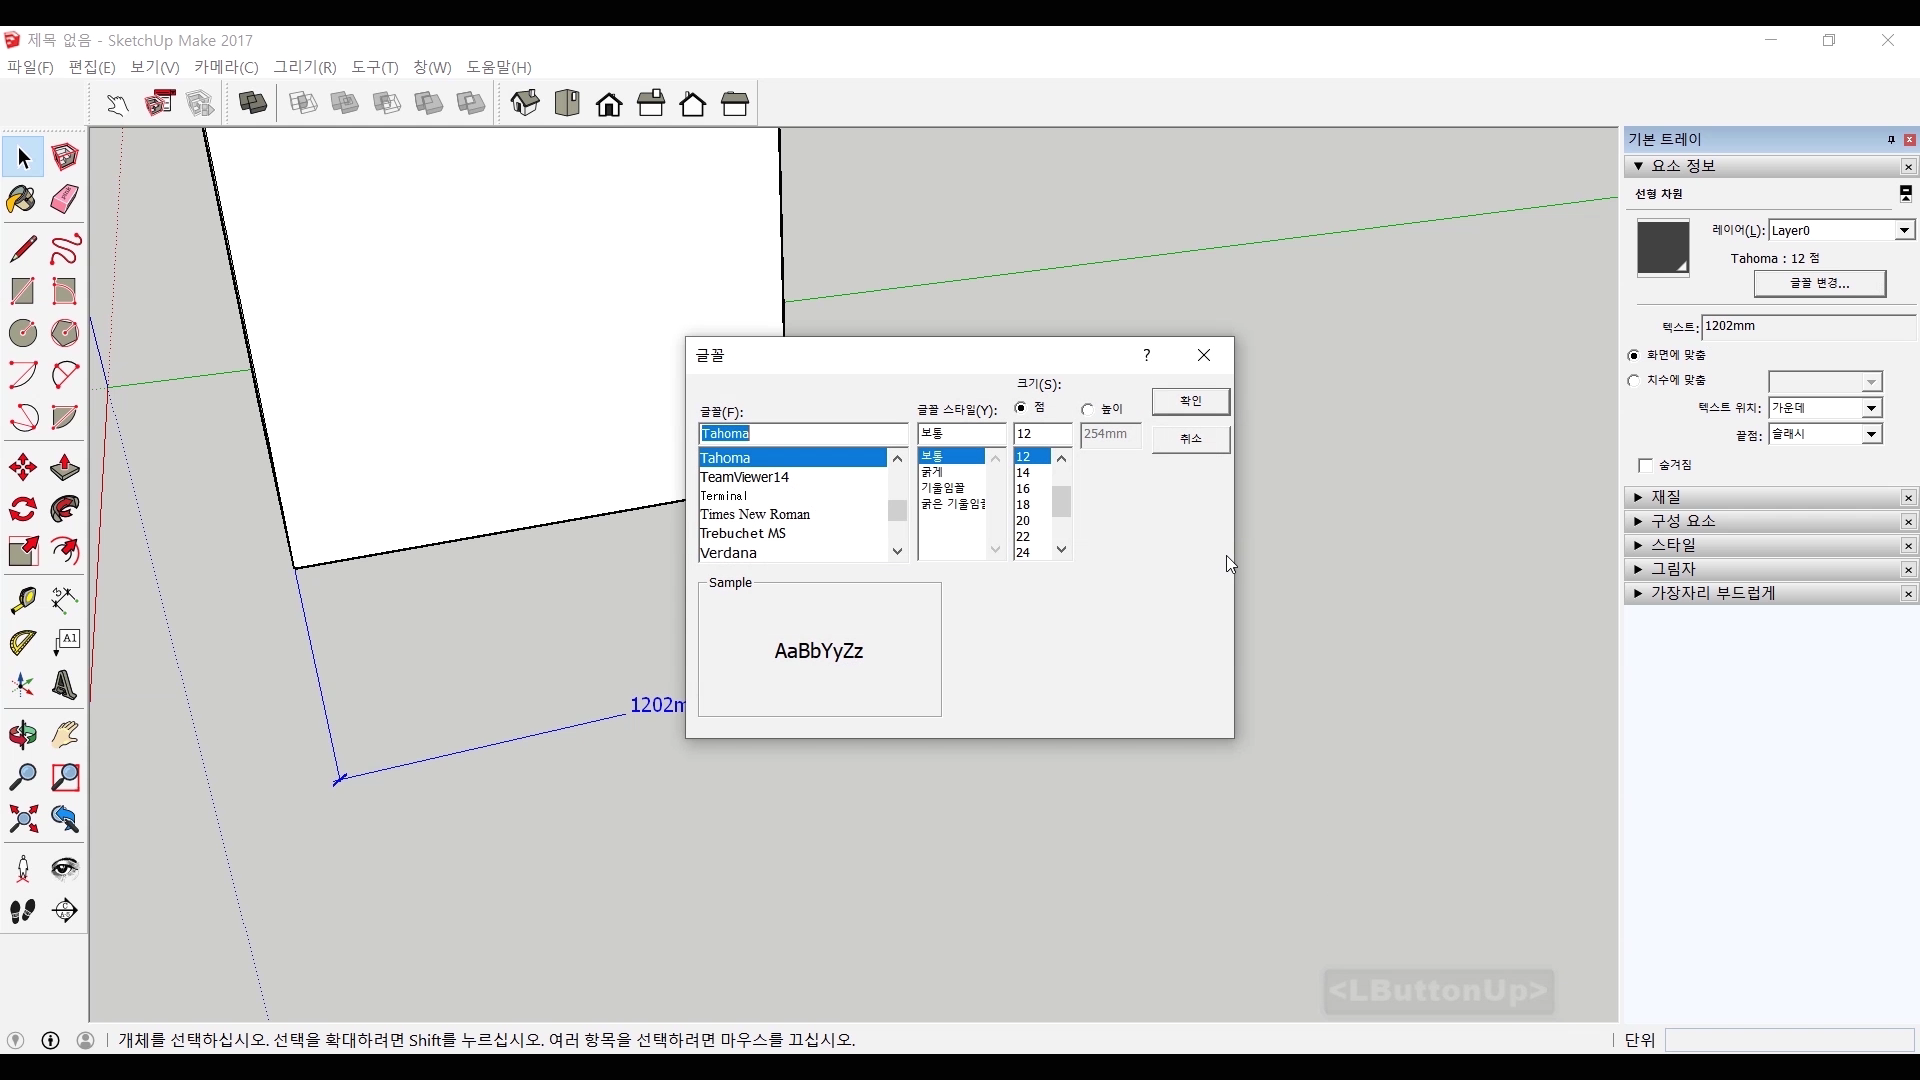Select the 높이 size radio button
Image resolution: width=1920 pixels, height=1080 pixels.
(x=1088, y=409)
